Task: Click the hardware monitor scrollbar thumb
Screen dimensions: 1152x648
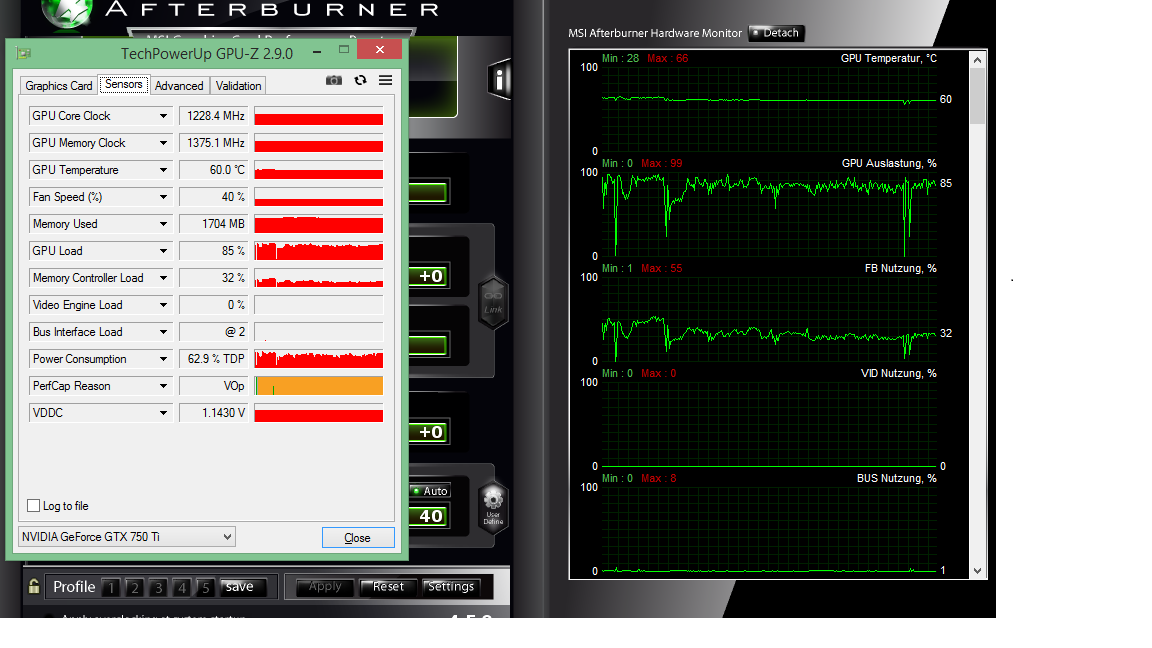Action: pos(977,96)
